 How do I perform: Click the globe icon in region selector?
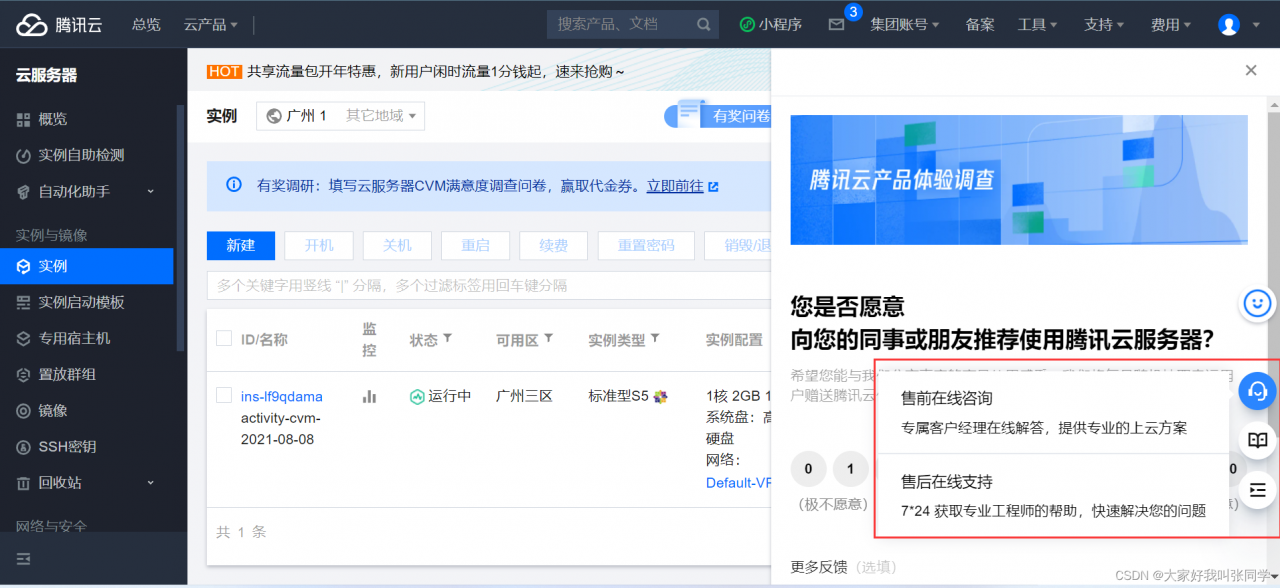274,116
